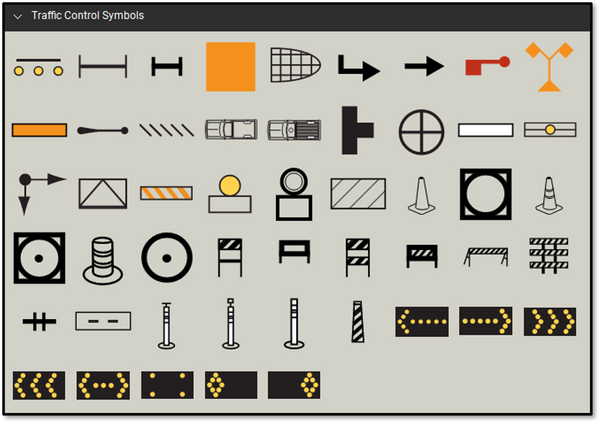Screen dimensions: 600x423
Task: Pick the double-headed arrow board symbol
Action: tap(102, 384)
